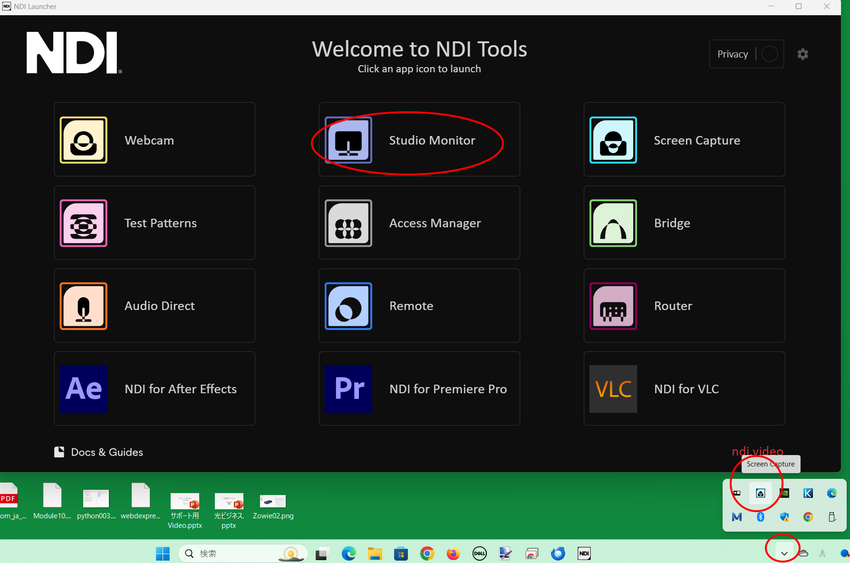This screenshot has height=563, width=850.
Task: Toggle the Privacy switch
Action: (x=769, y=54)
